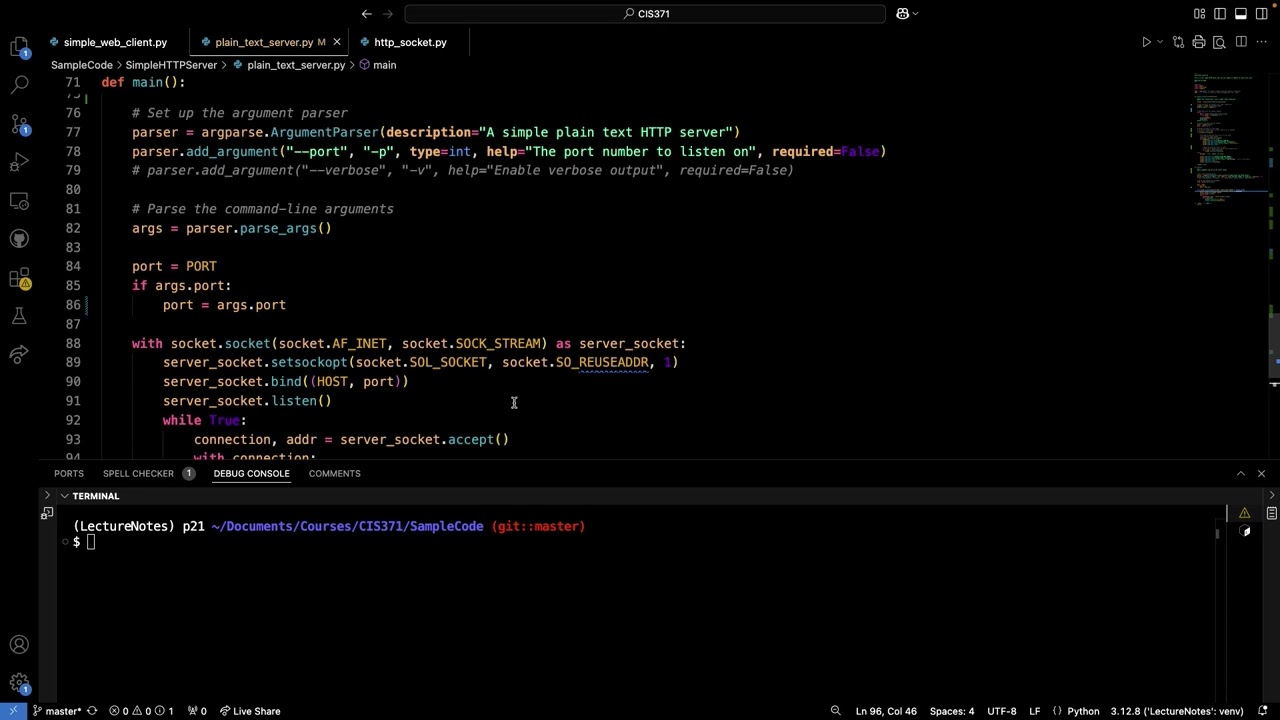Open the SPELL CHECKER panel tab

click(138, 474)
